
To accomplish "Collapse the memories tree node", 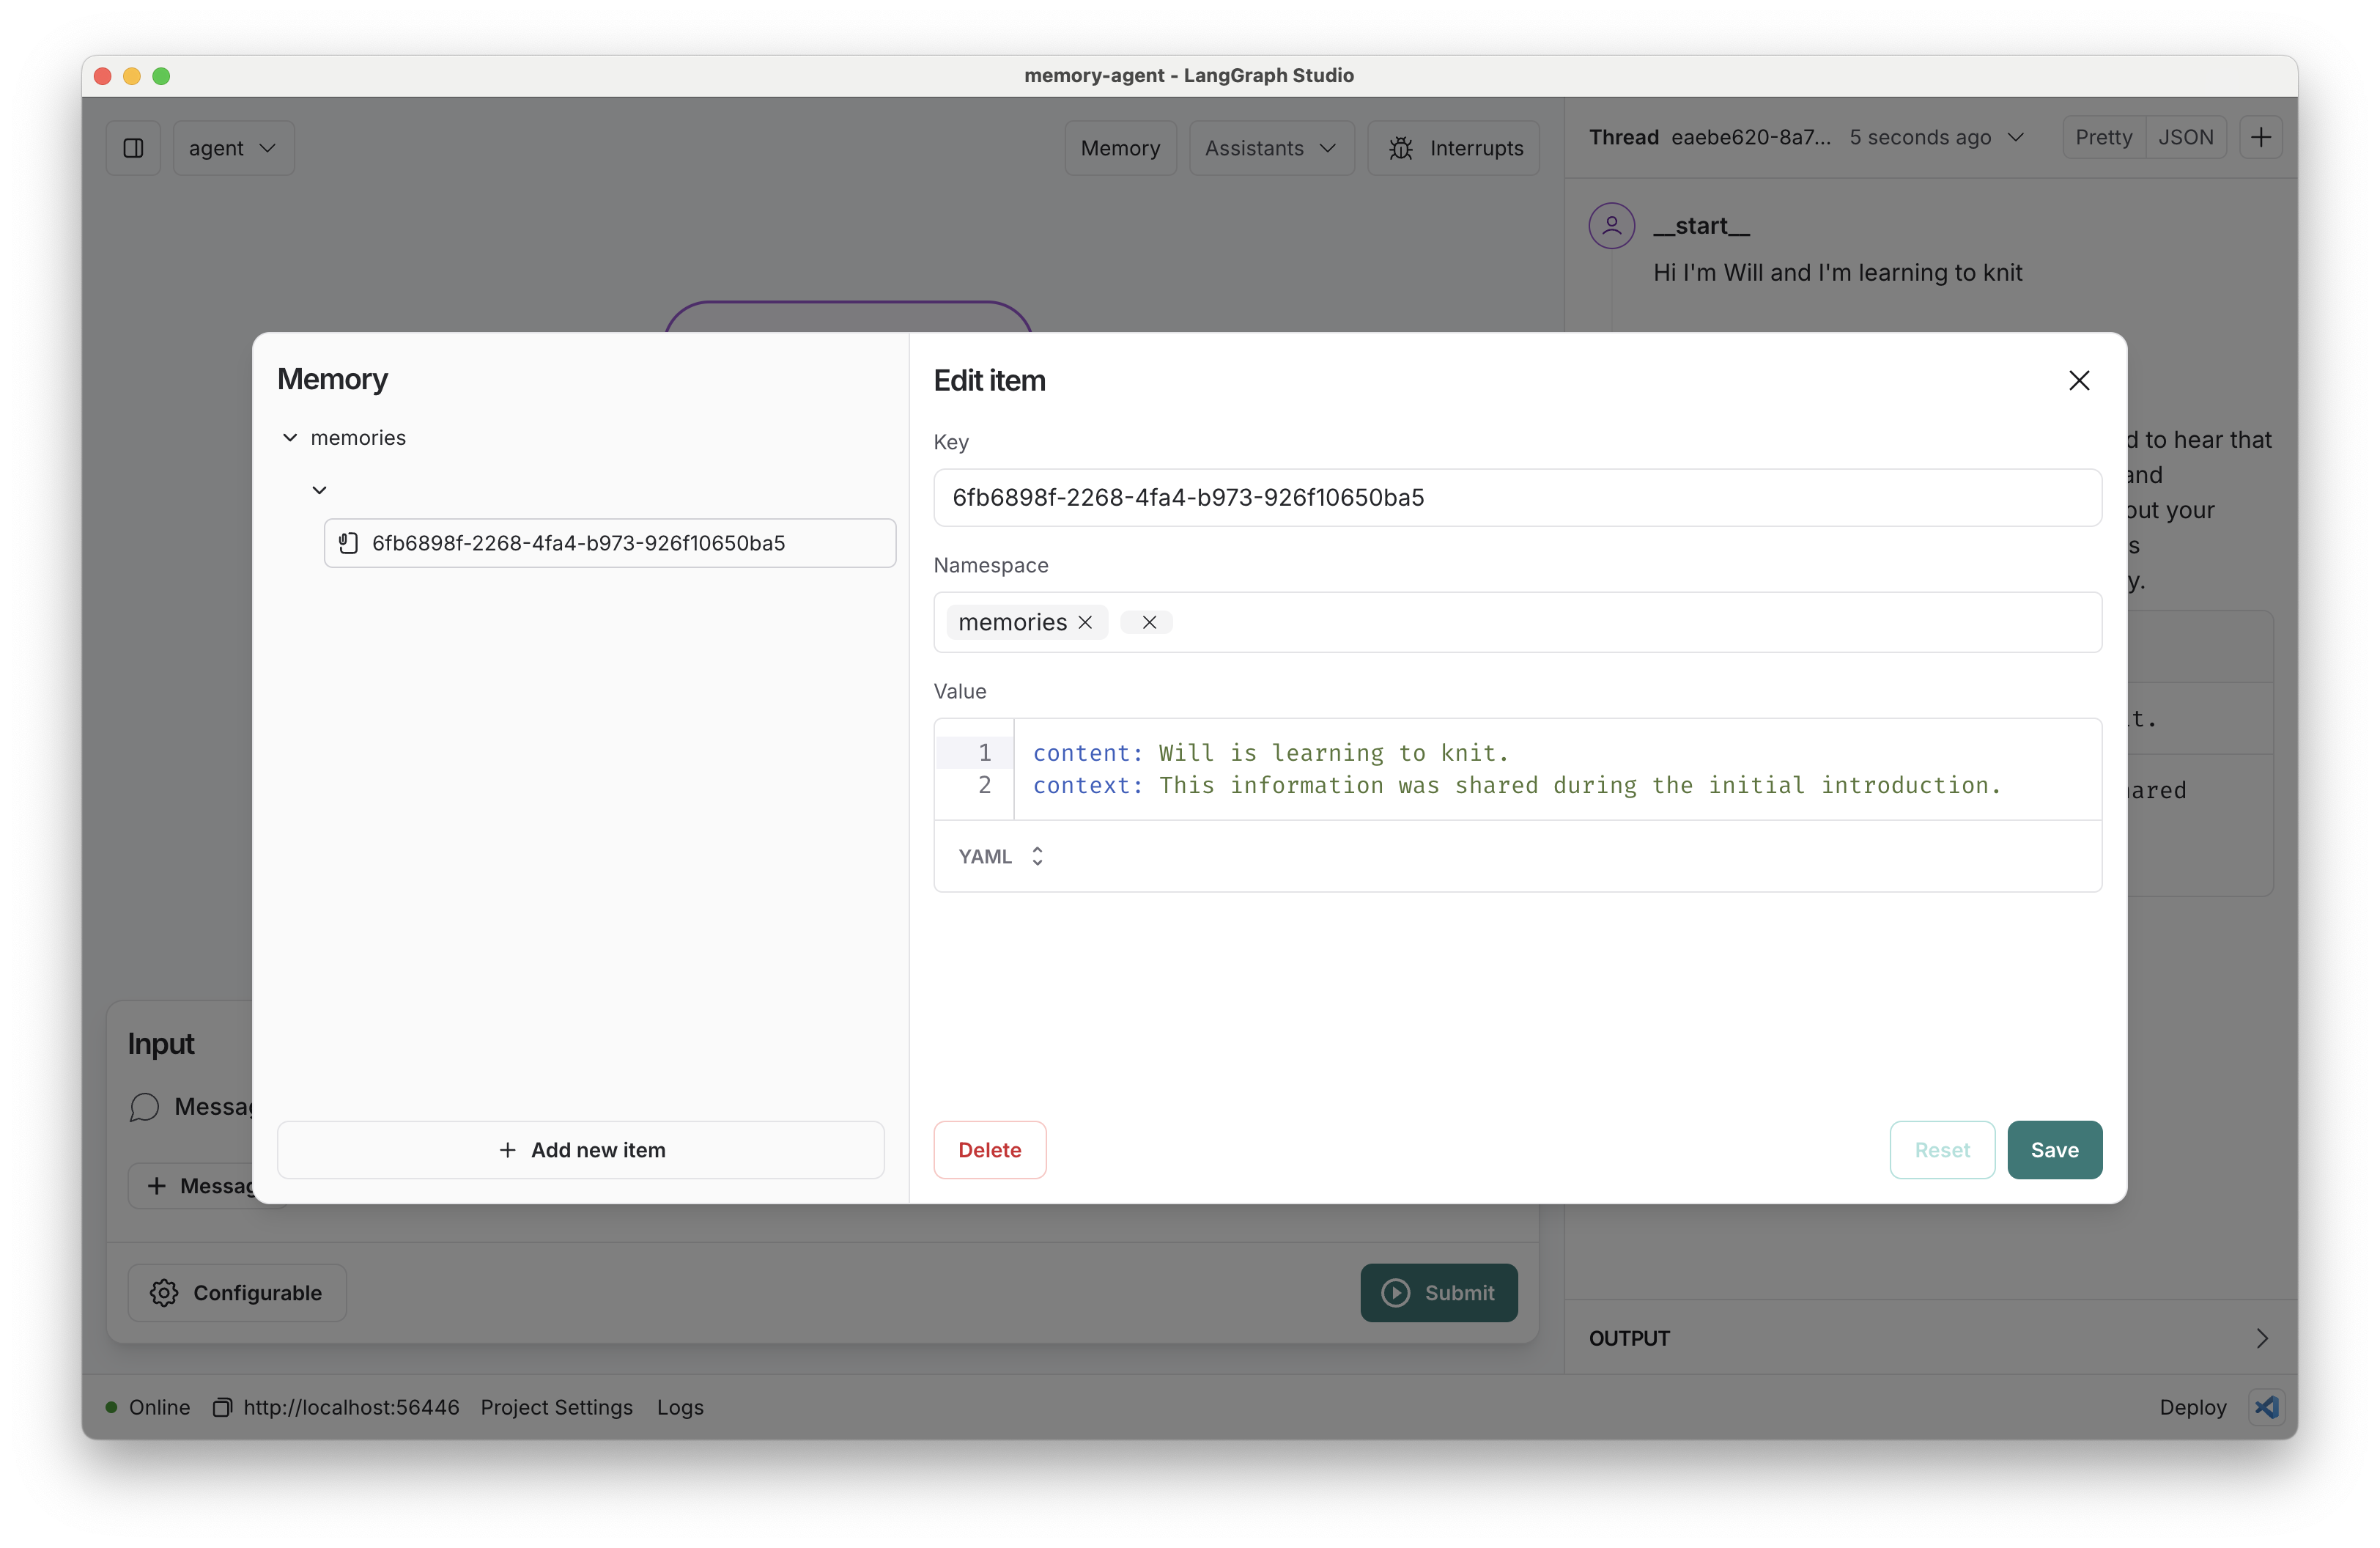I will point(290,438).
